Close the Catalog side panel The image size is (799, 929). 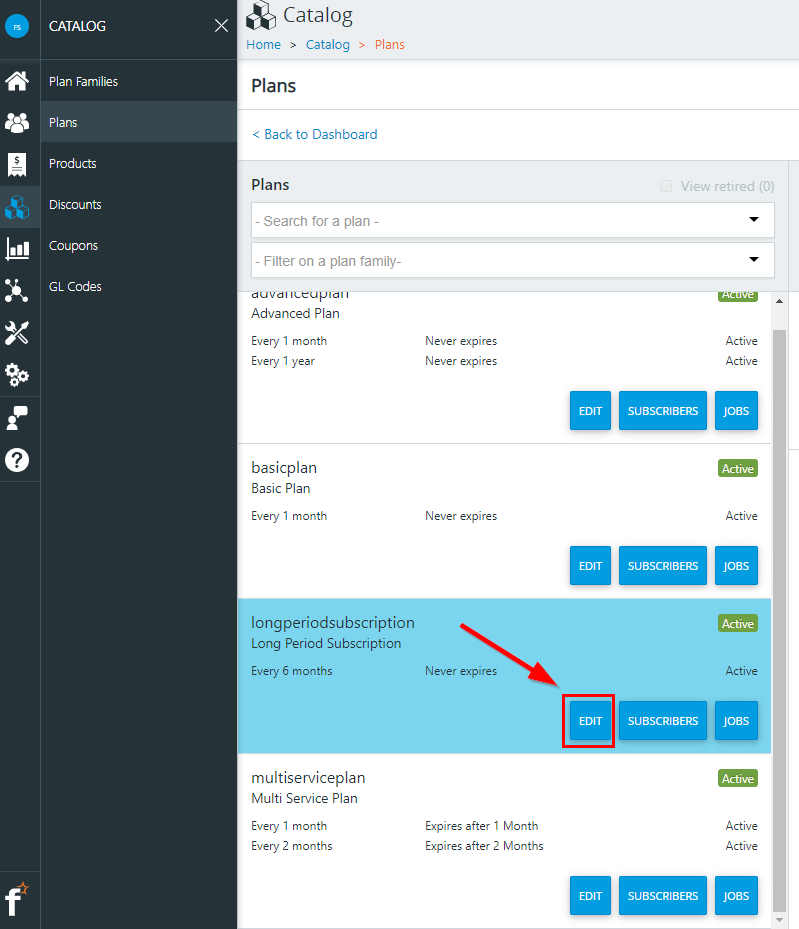pyautogui.click(x=221, y=25)
